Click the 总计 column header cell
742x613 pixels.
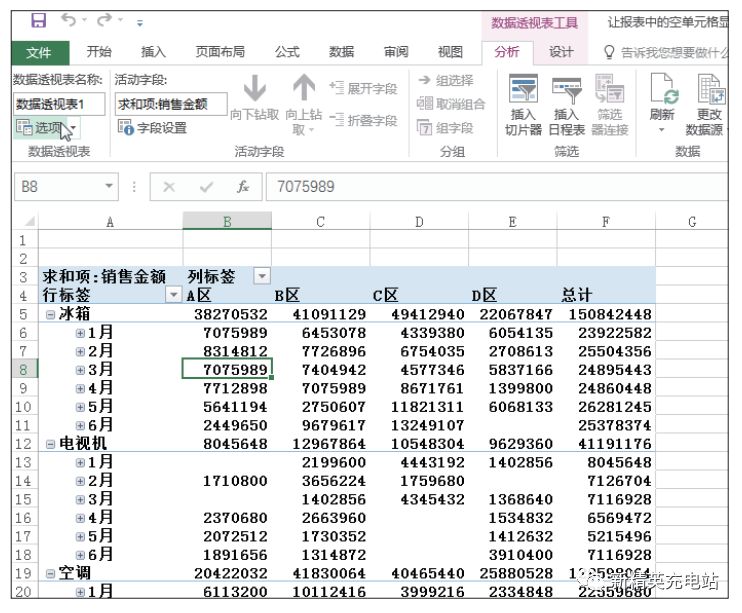[x=606, y=295]
